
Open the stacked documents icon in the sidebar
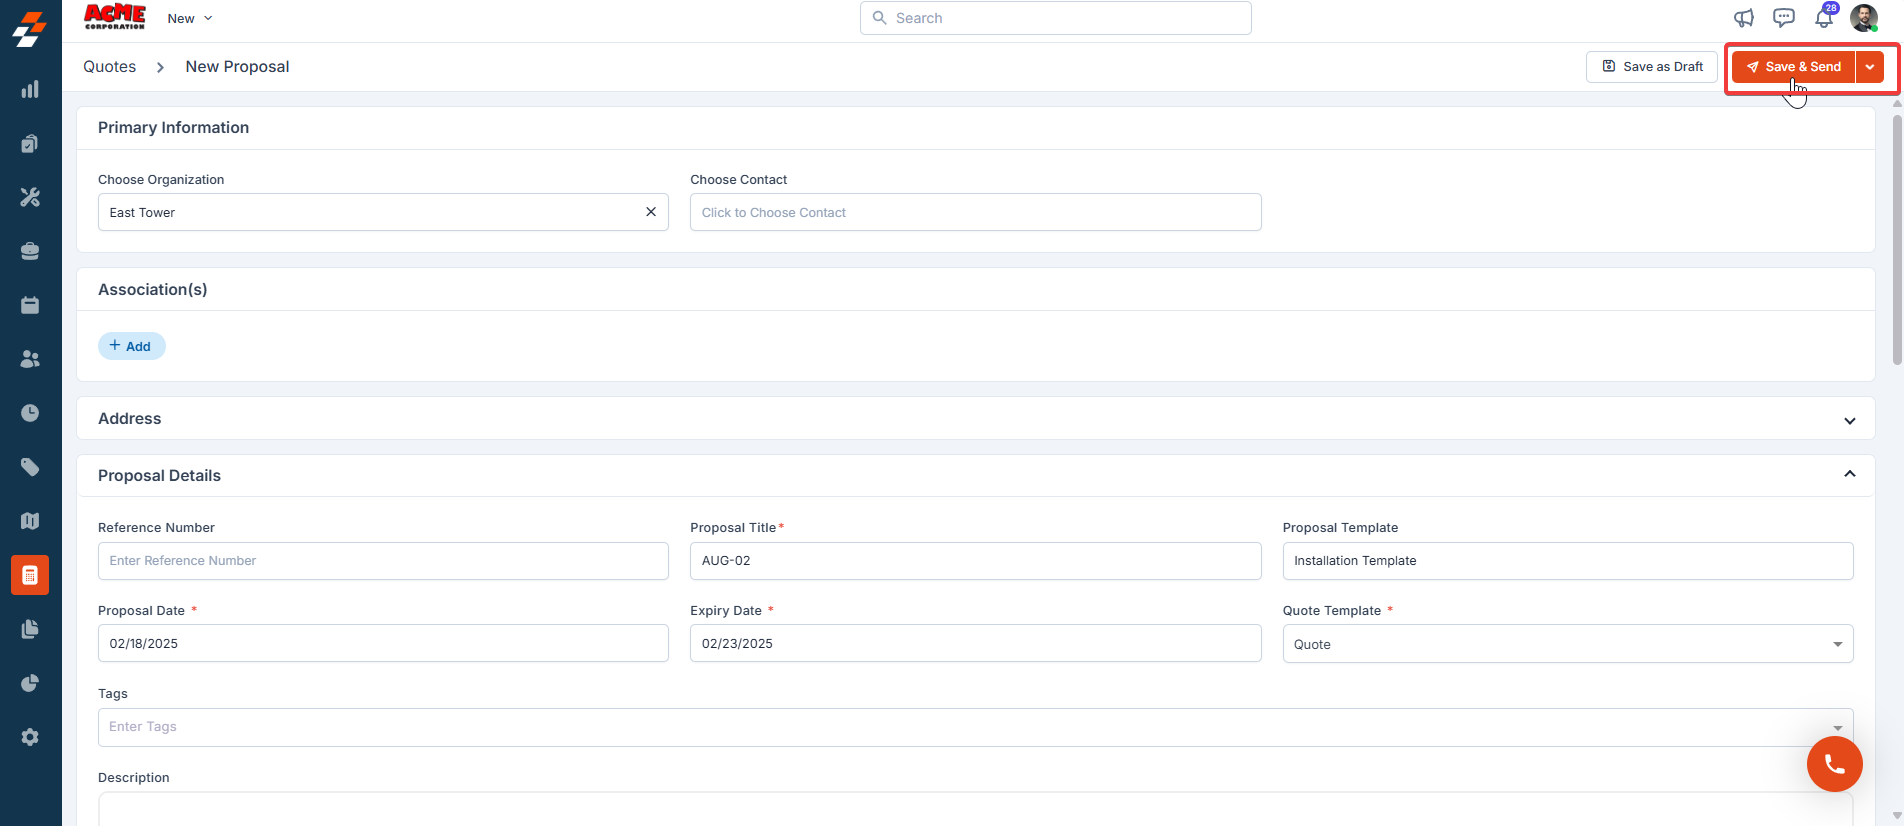[x=30, y=629]
